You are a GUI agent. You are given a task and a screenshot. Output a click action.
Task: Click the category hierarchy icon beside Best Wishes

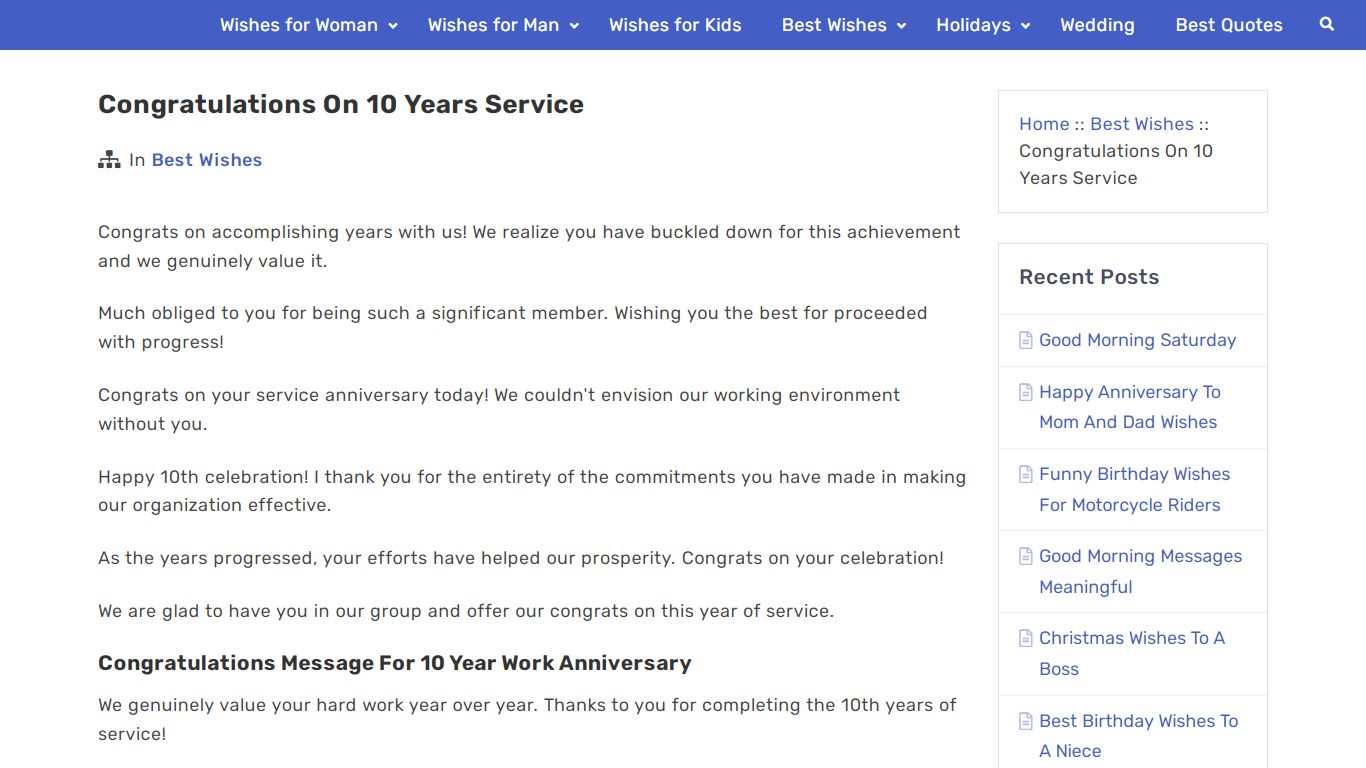coord(109,160)
